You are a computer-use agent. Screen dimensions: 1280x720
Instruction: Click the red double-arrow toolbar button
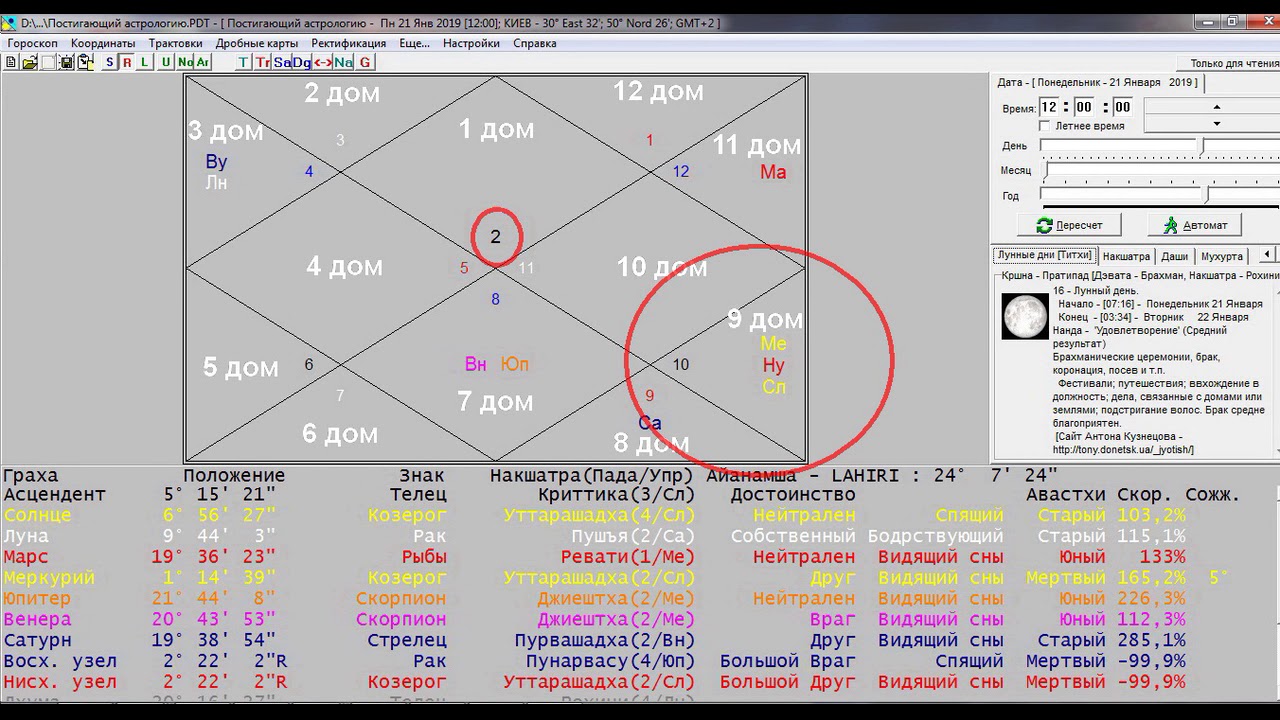tap(323, 62)
